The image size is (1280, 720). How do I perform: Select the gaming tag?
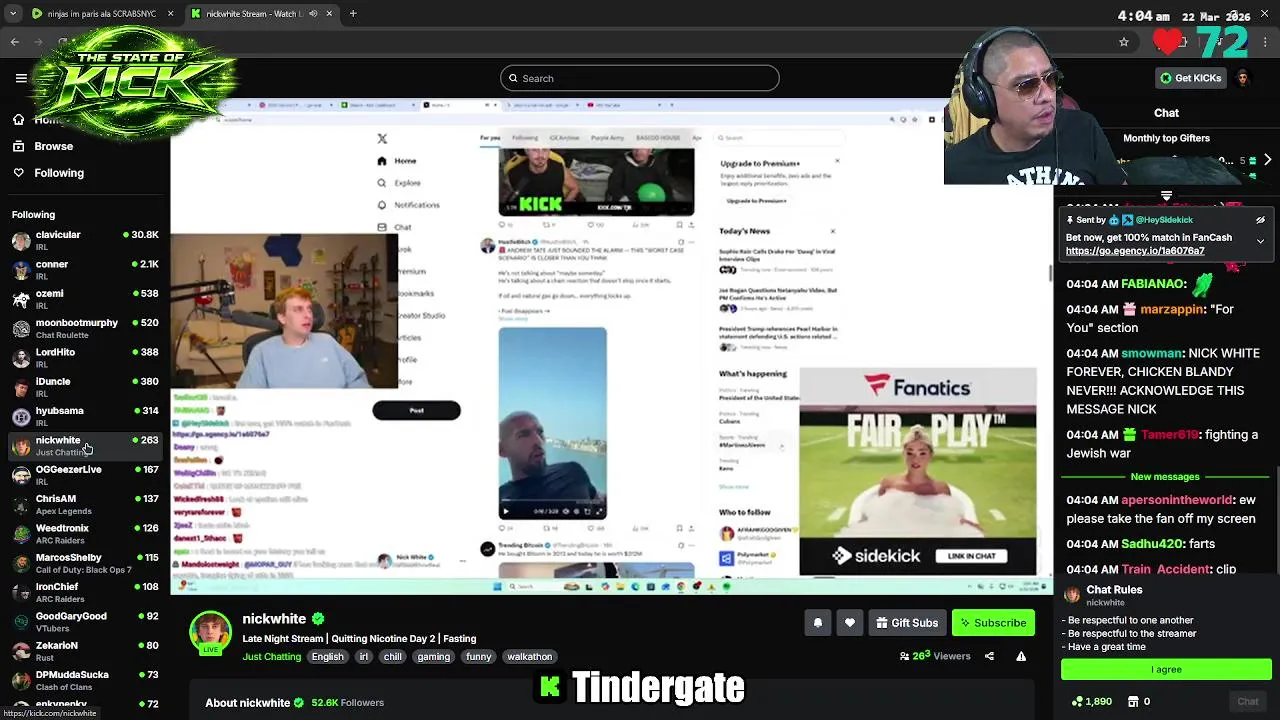(x=434, y=657)
